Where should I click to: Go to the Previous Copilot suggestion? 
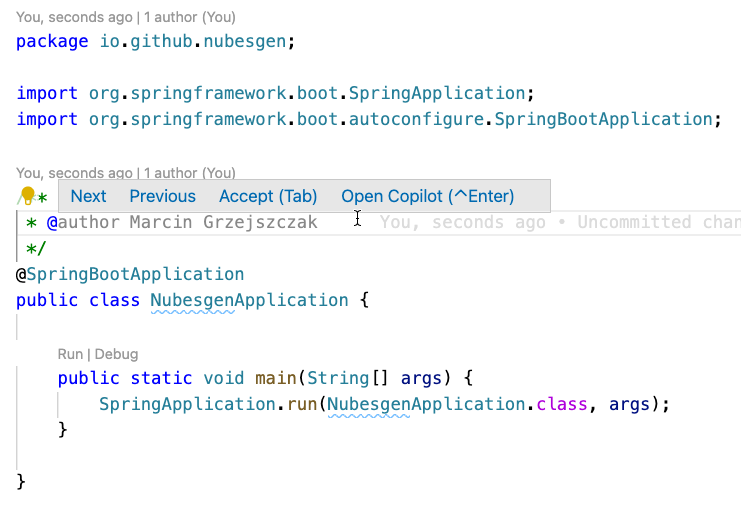click(163, 196)
